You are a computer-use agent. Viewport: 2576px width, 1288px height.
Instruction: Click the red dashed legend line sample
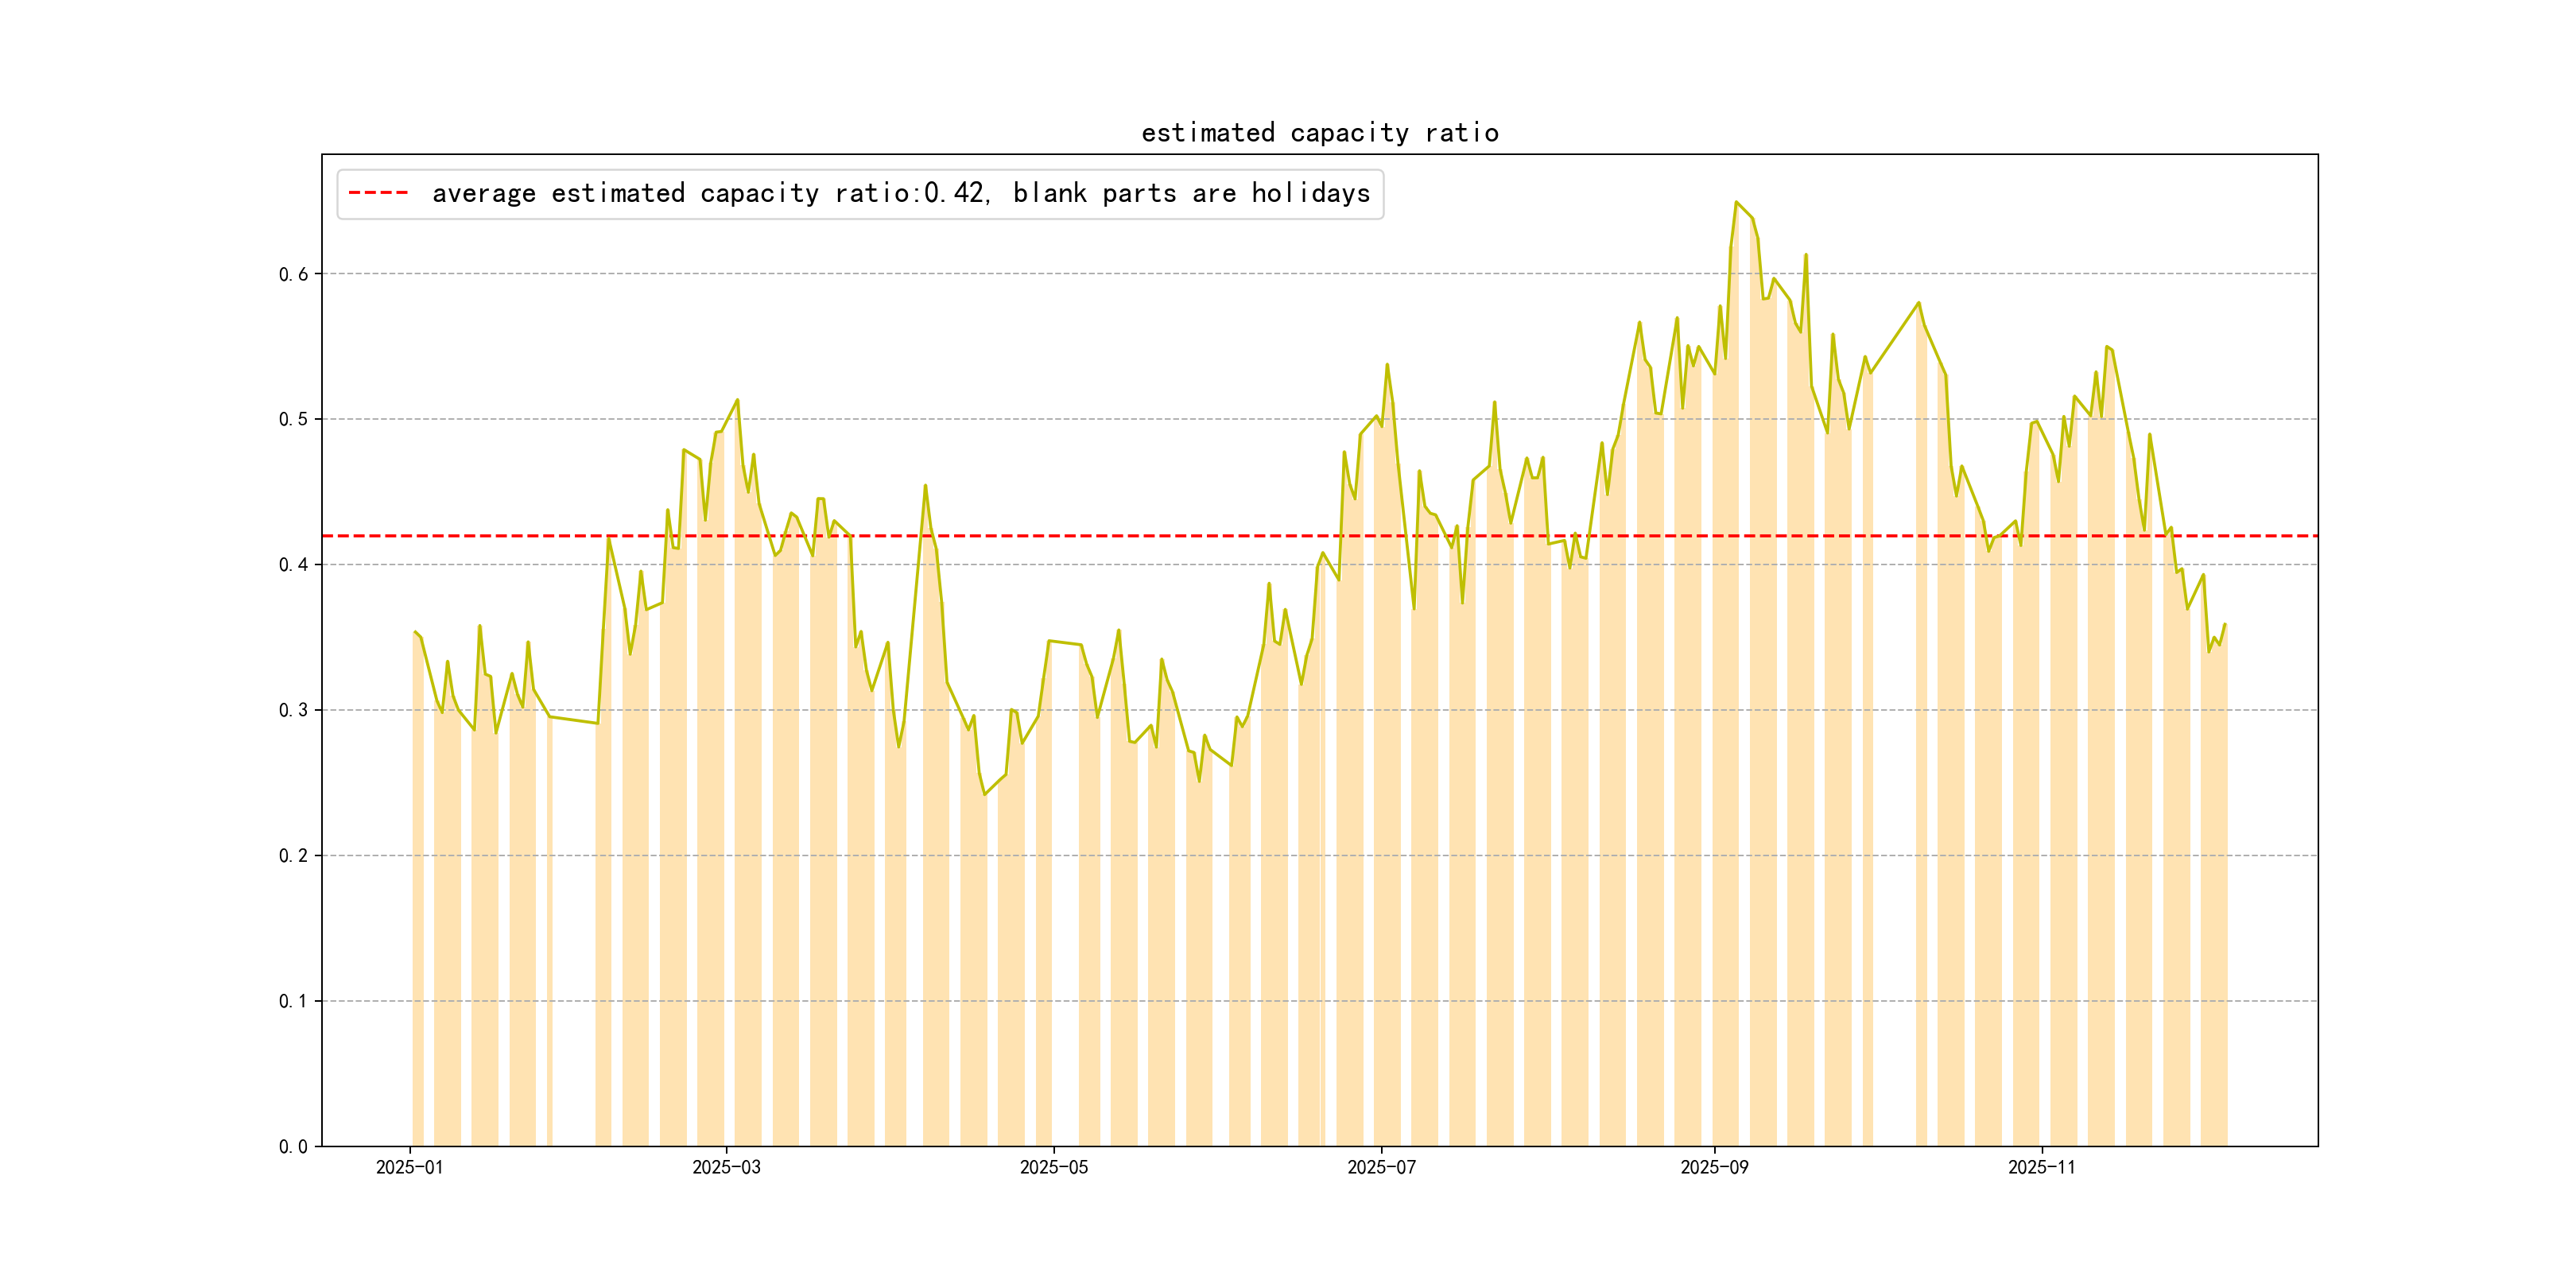coord(378,193)
